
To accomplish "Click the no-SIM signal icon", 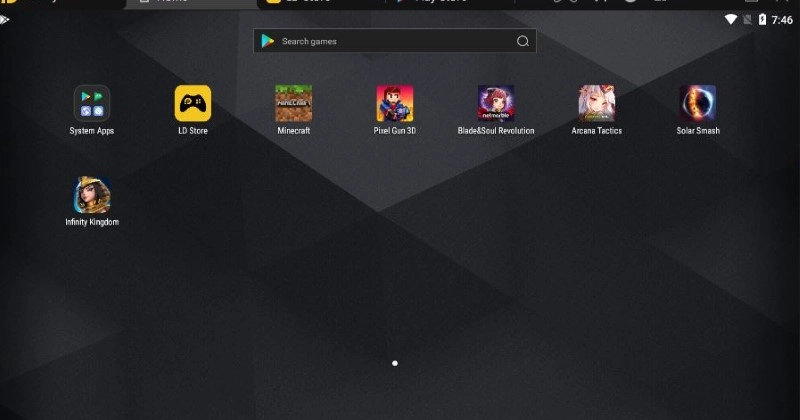I will 747,19.
